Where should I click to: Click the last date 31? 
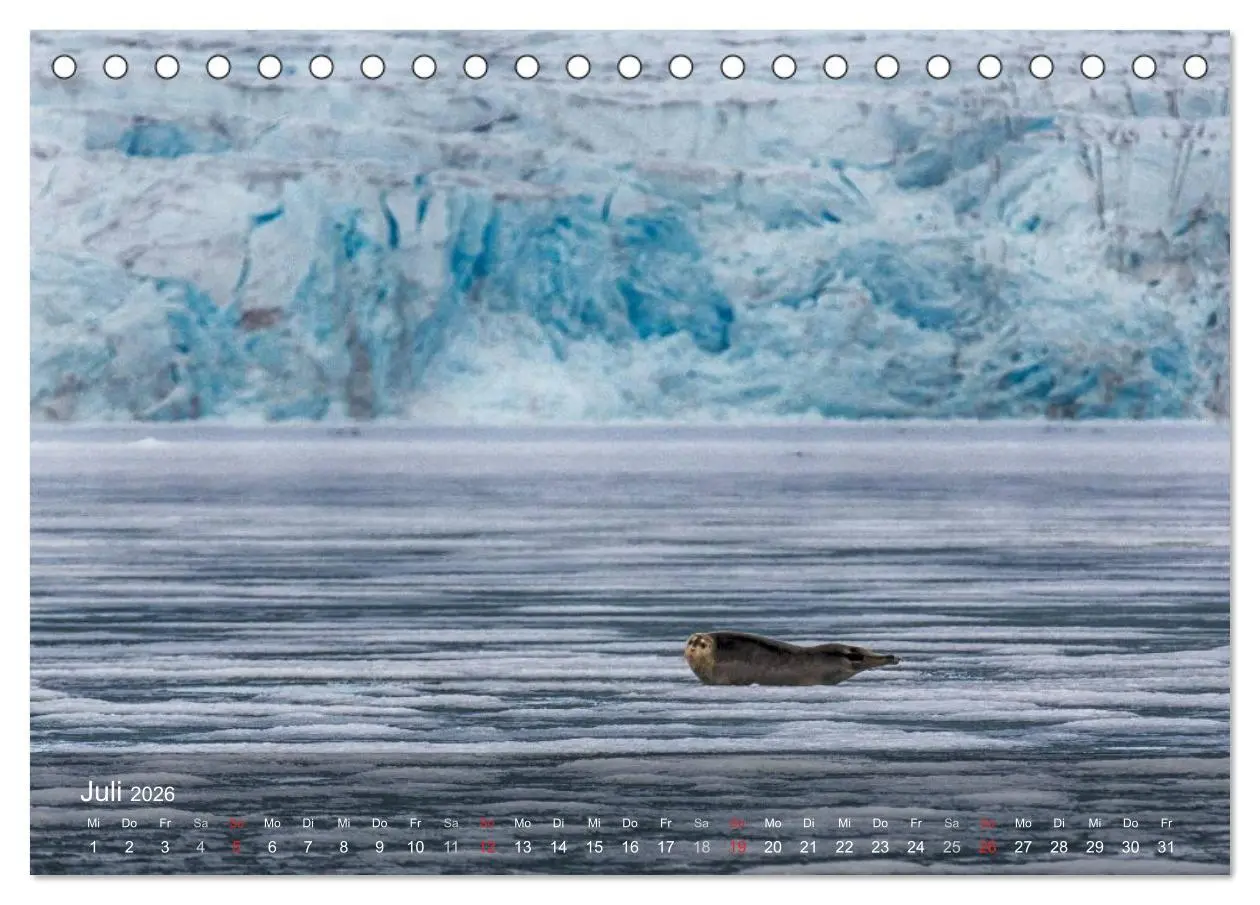click(1166, 847)
